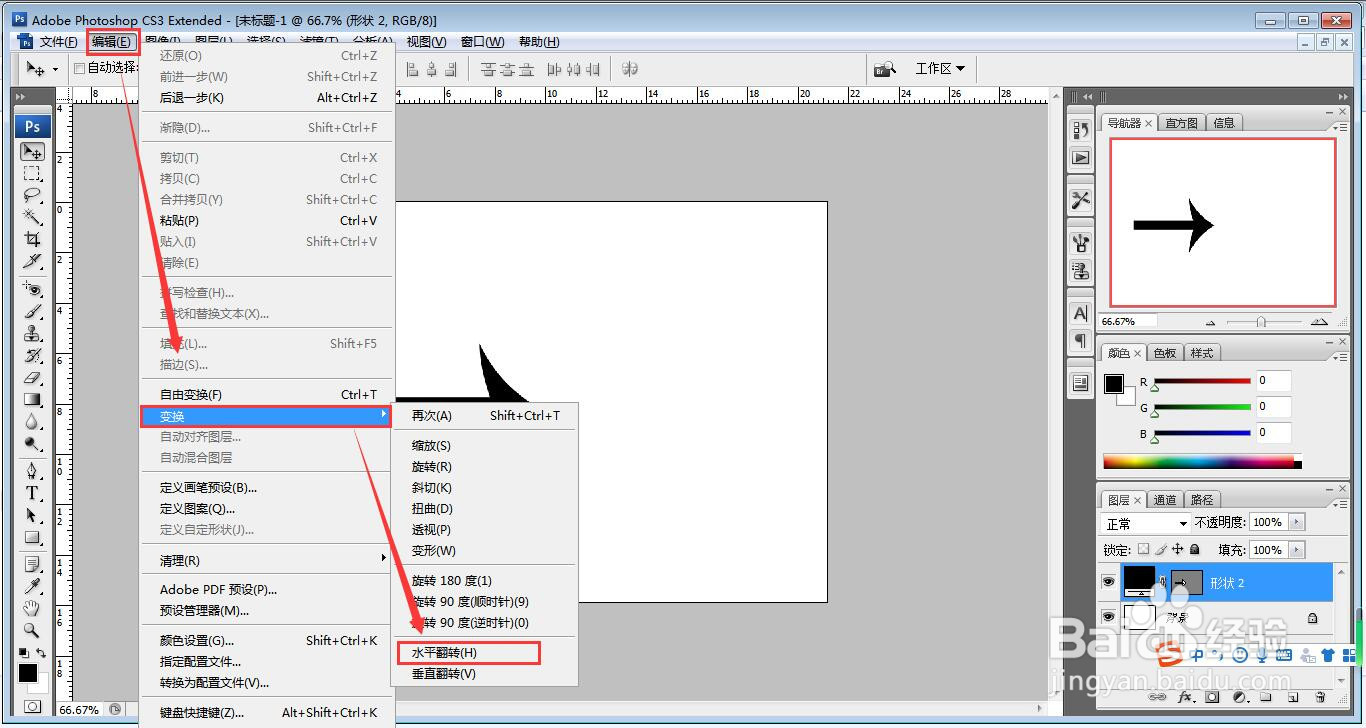Screen dimensions: 1366x728
Task: Click the add layer style fx icon
Action: coord(1186,697)
